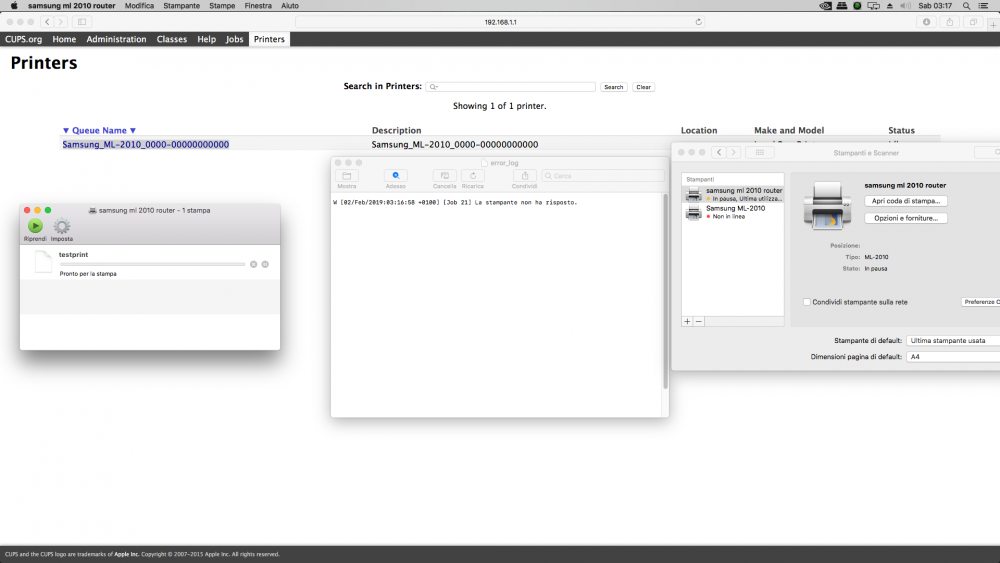The image size is (1000, 563).
Task: Open Dimensioni pagina di default dropdown
Action: tap(953, 357)
